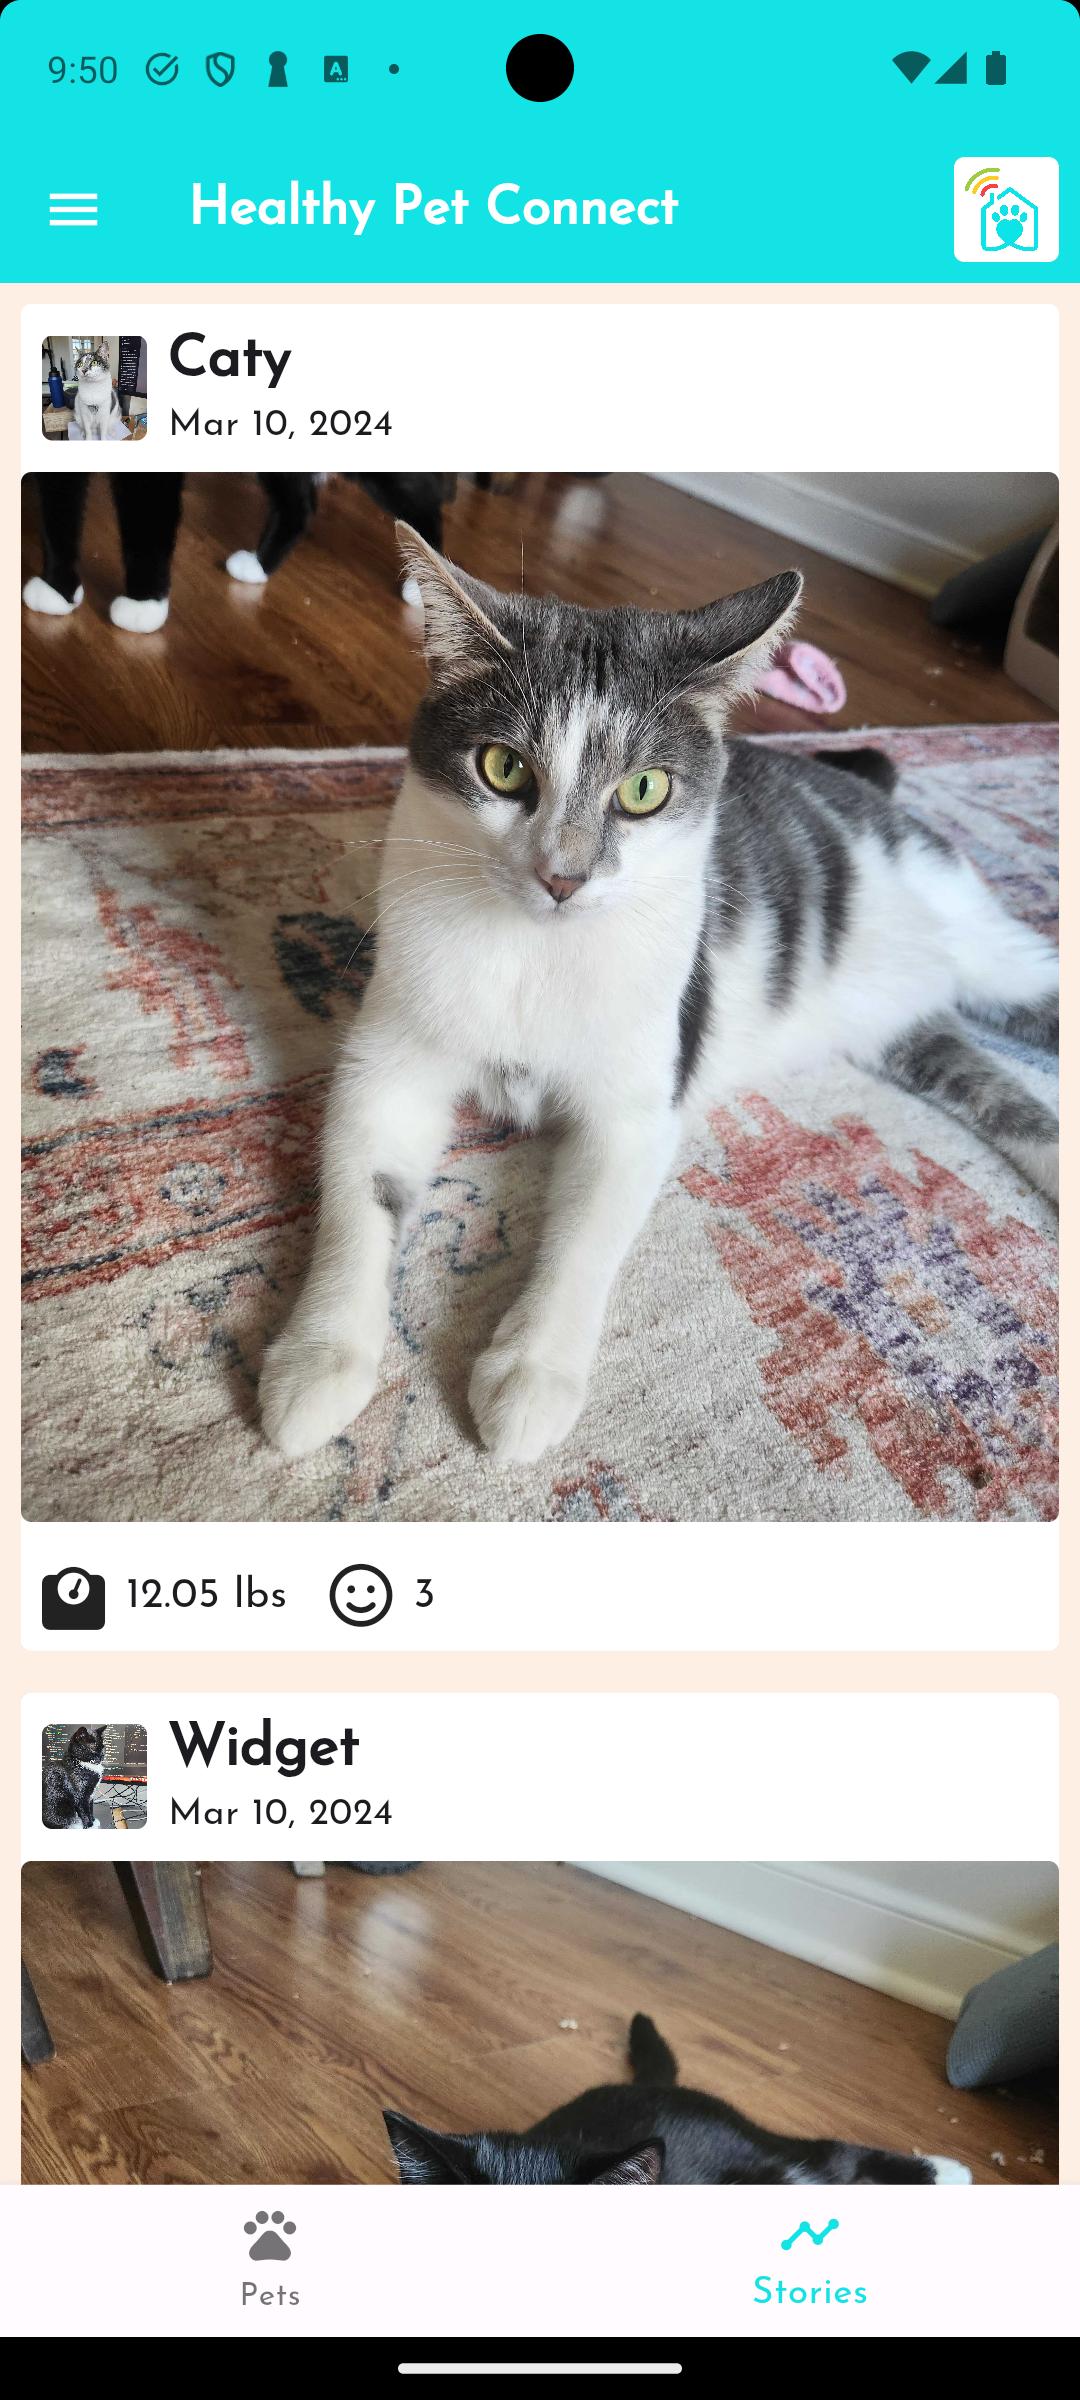Tap the shield icon in status bar

pyautogui.click(x=220, y=69)
